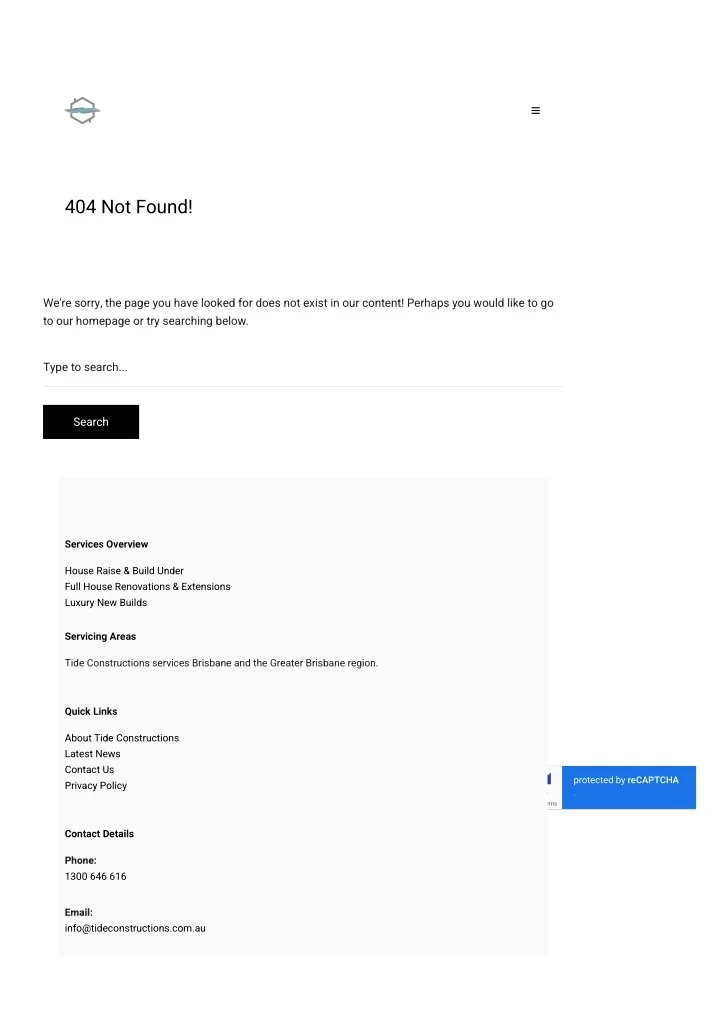
Task: Click the protected by reCAPTCHA label
Action: 625,780
